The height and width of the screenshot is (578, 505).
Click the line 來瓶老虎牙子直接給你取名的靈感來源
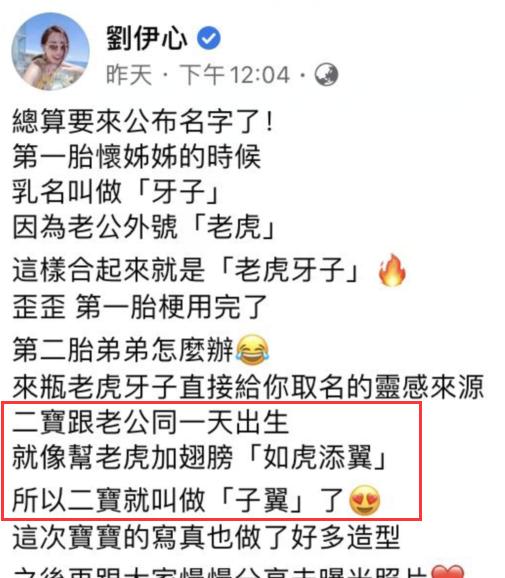(x=248, y=387)
